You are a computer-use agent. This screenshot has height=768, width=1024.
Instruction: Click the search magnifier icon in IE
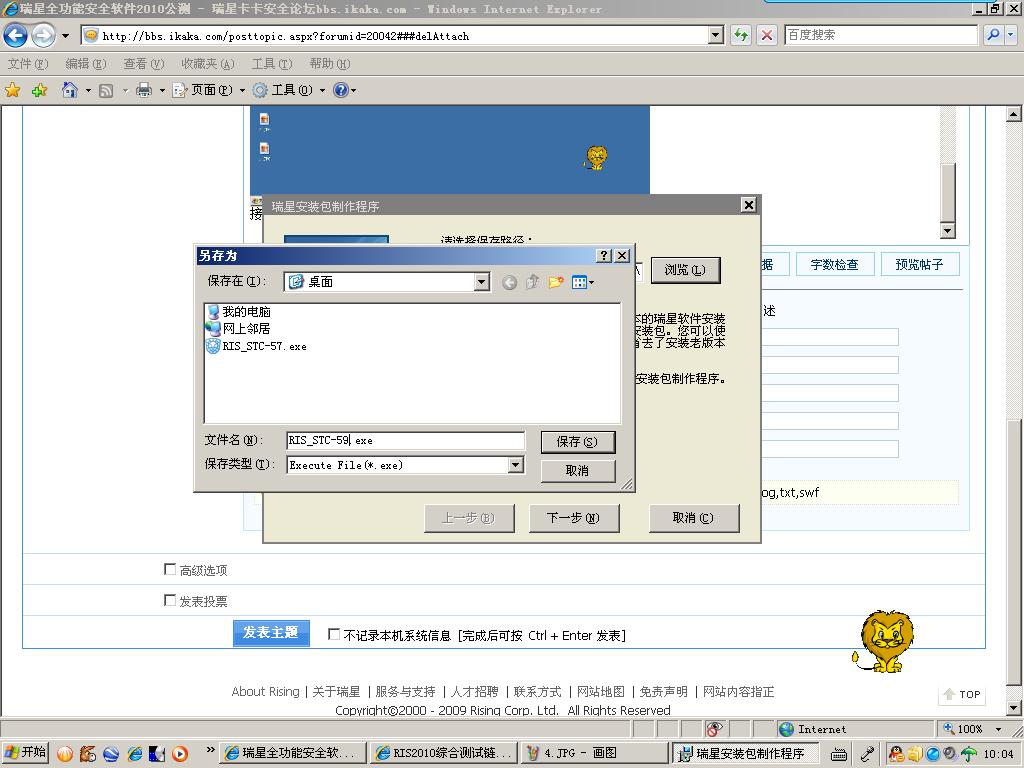tap(993, 35)
